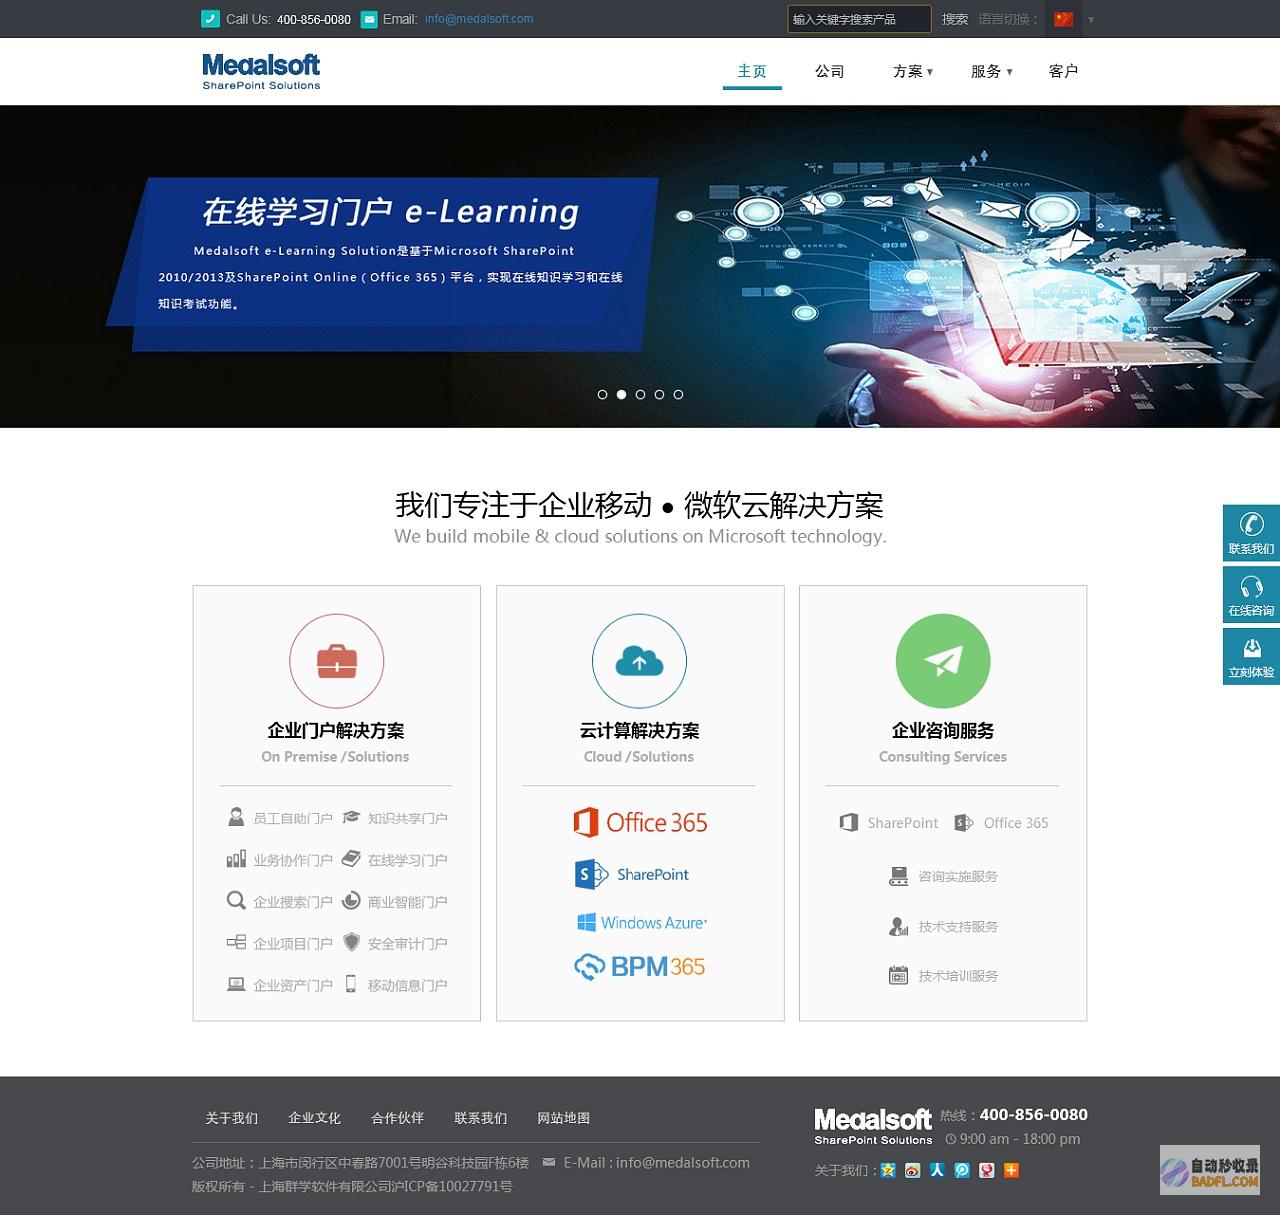The height and width of the screenshot is (1215, 1280).
Task: Click the BPM365 logo
Action: (640, 967)
